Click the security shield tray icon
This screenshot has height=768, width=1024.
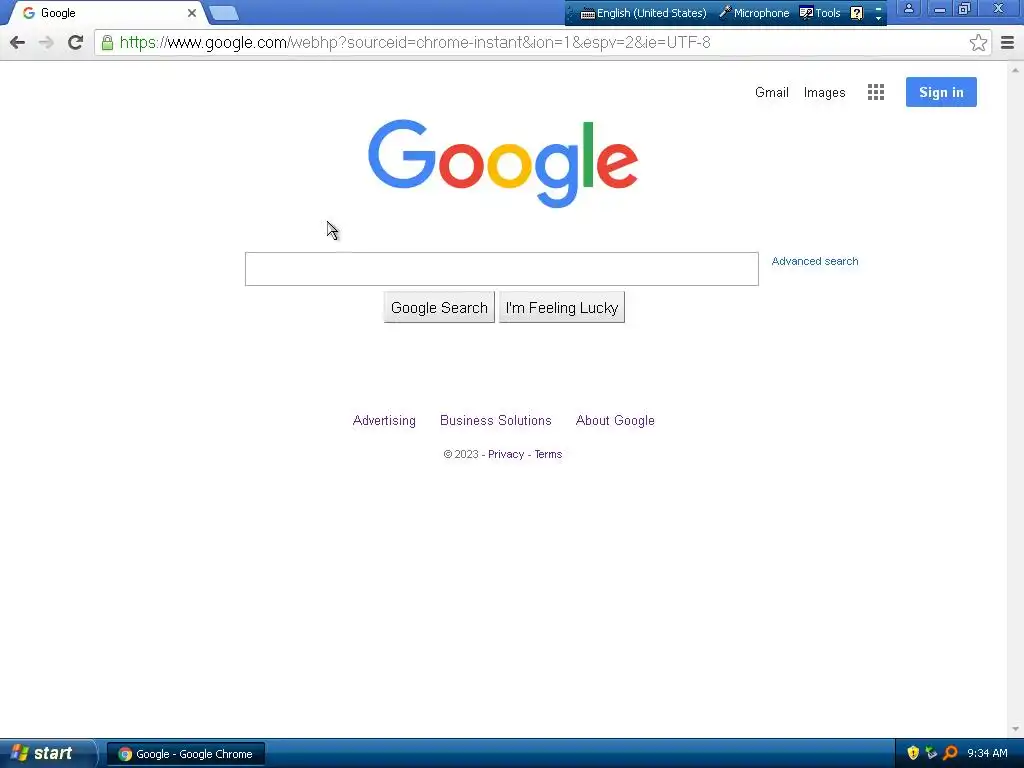[x=913, y=753]
